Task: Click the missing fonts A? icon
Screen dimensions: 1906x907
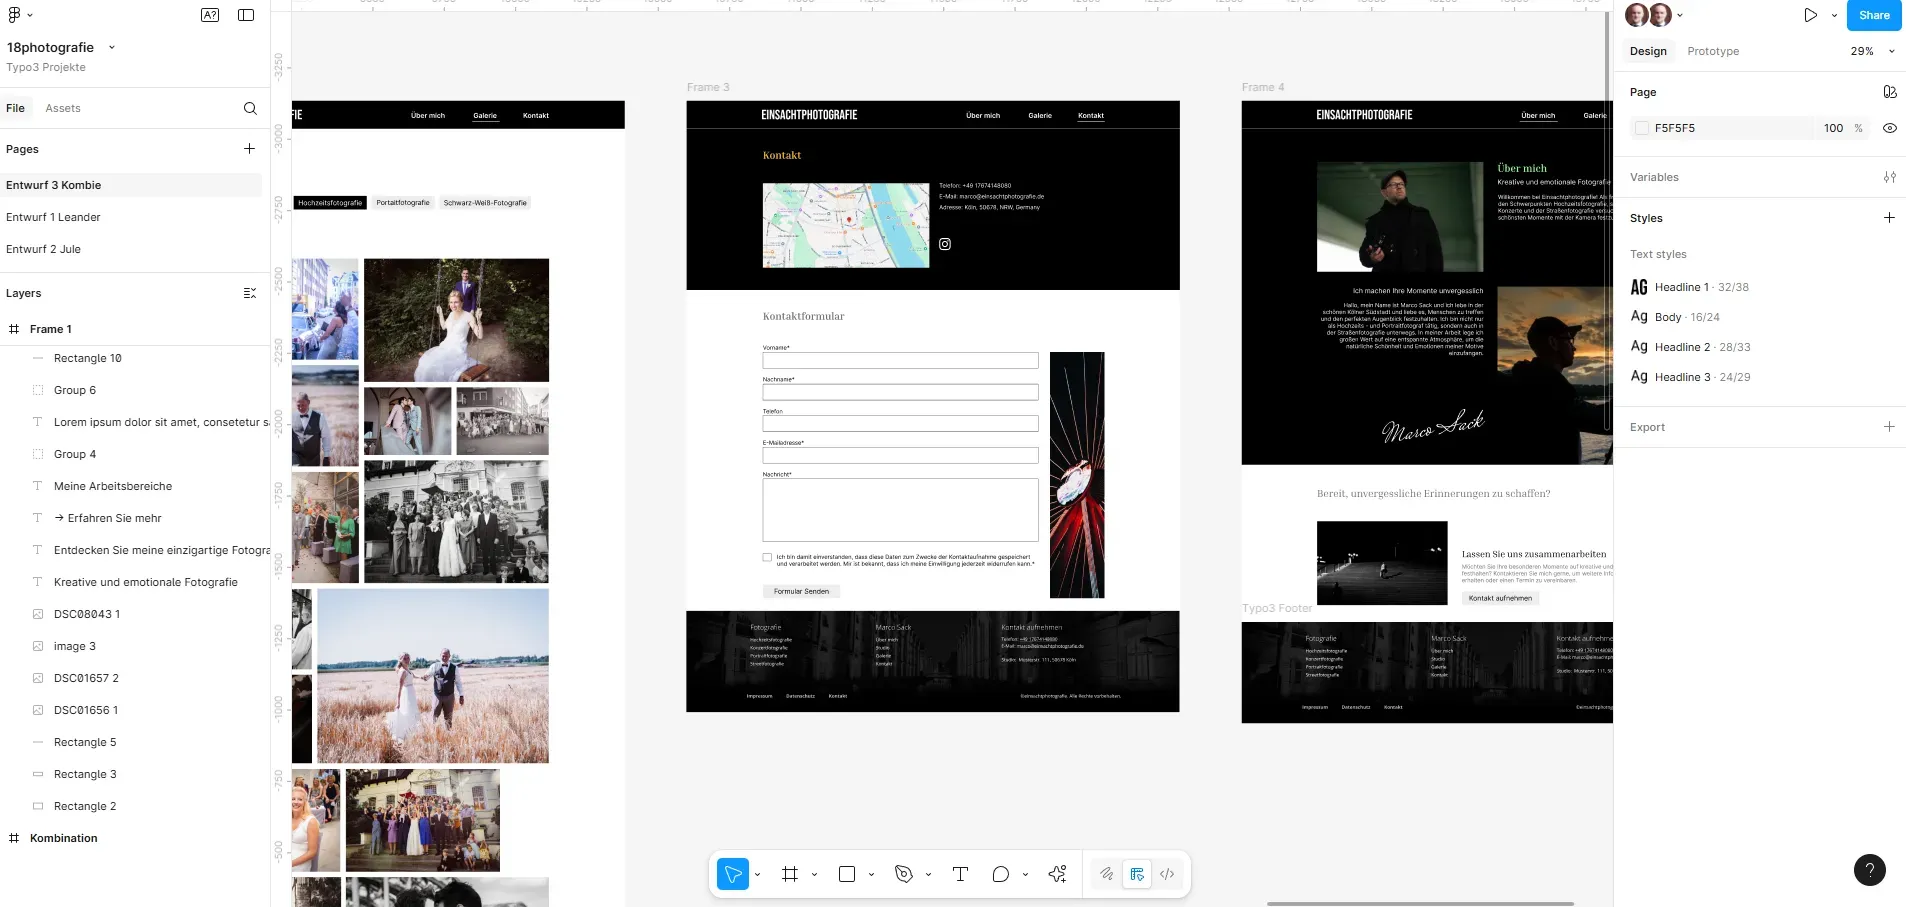Action: click(210, 15)
